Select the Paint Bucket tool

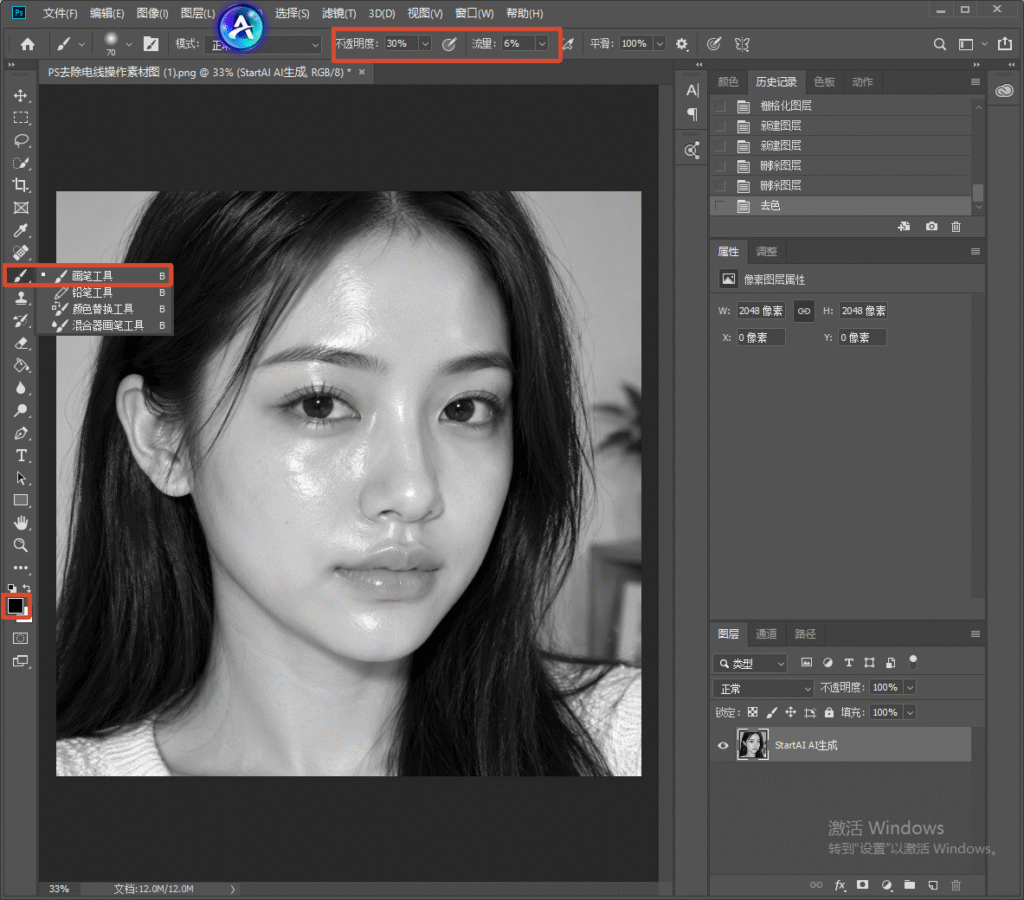(x=21, y=366)
